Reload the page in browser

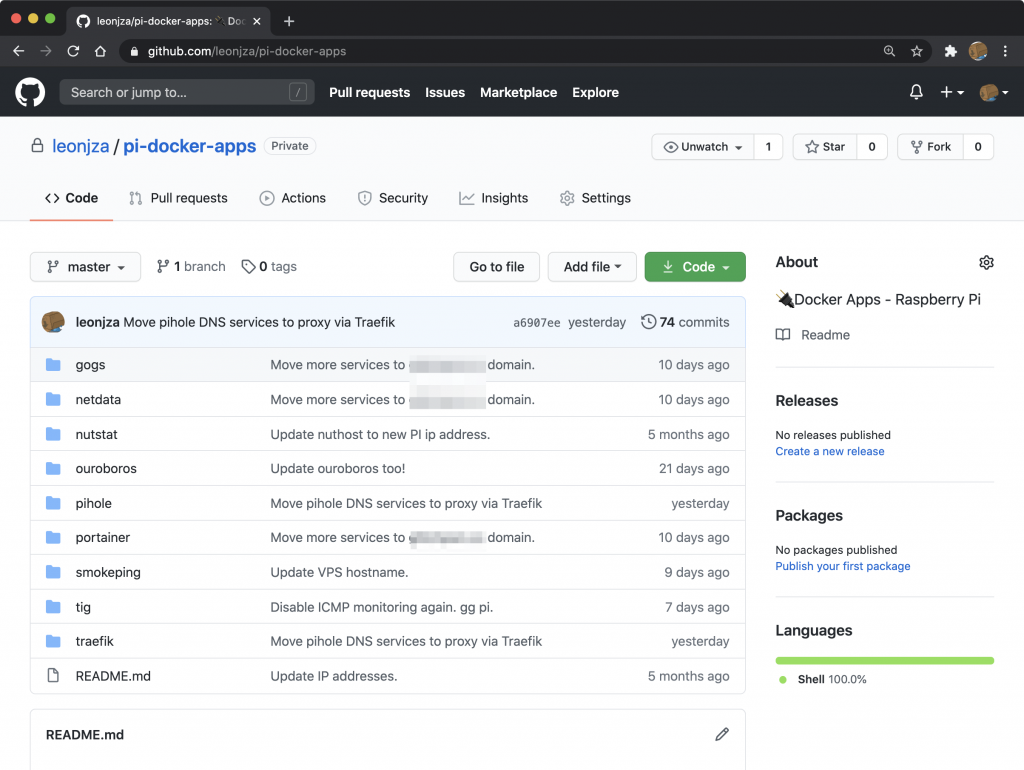[73, 51]
